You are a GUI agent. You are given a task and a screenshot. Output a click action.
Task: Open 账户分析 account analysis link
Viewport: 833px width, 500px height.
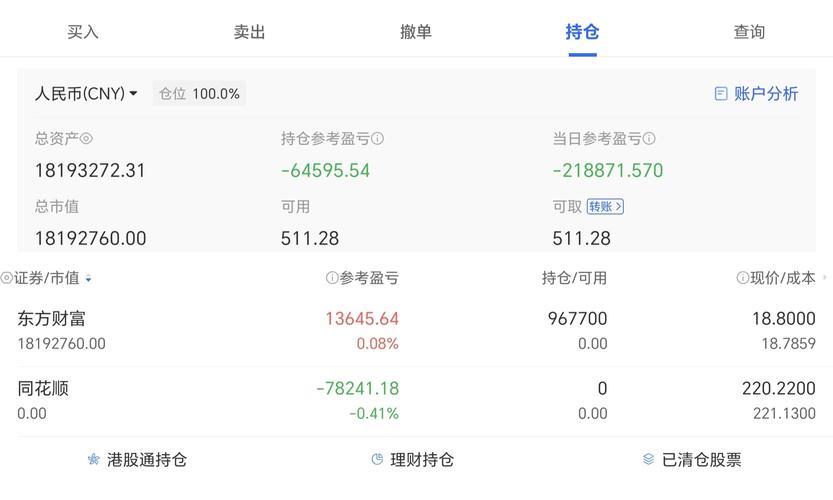pyautogui.click(x=756, y=94)
